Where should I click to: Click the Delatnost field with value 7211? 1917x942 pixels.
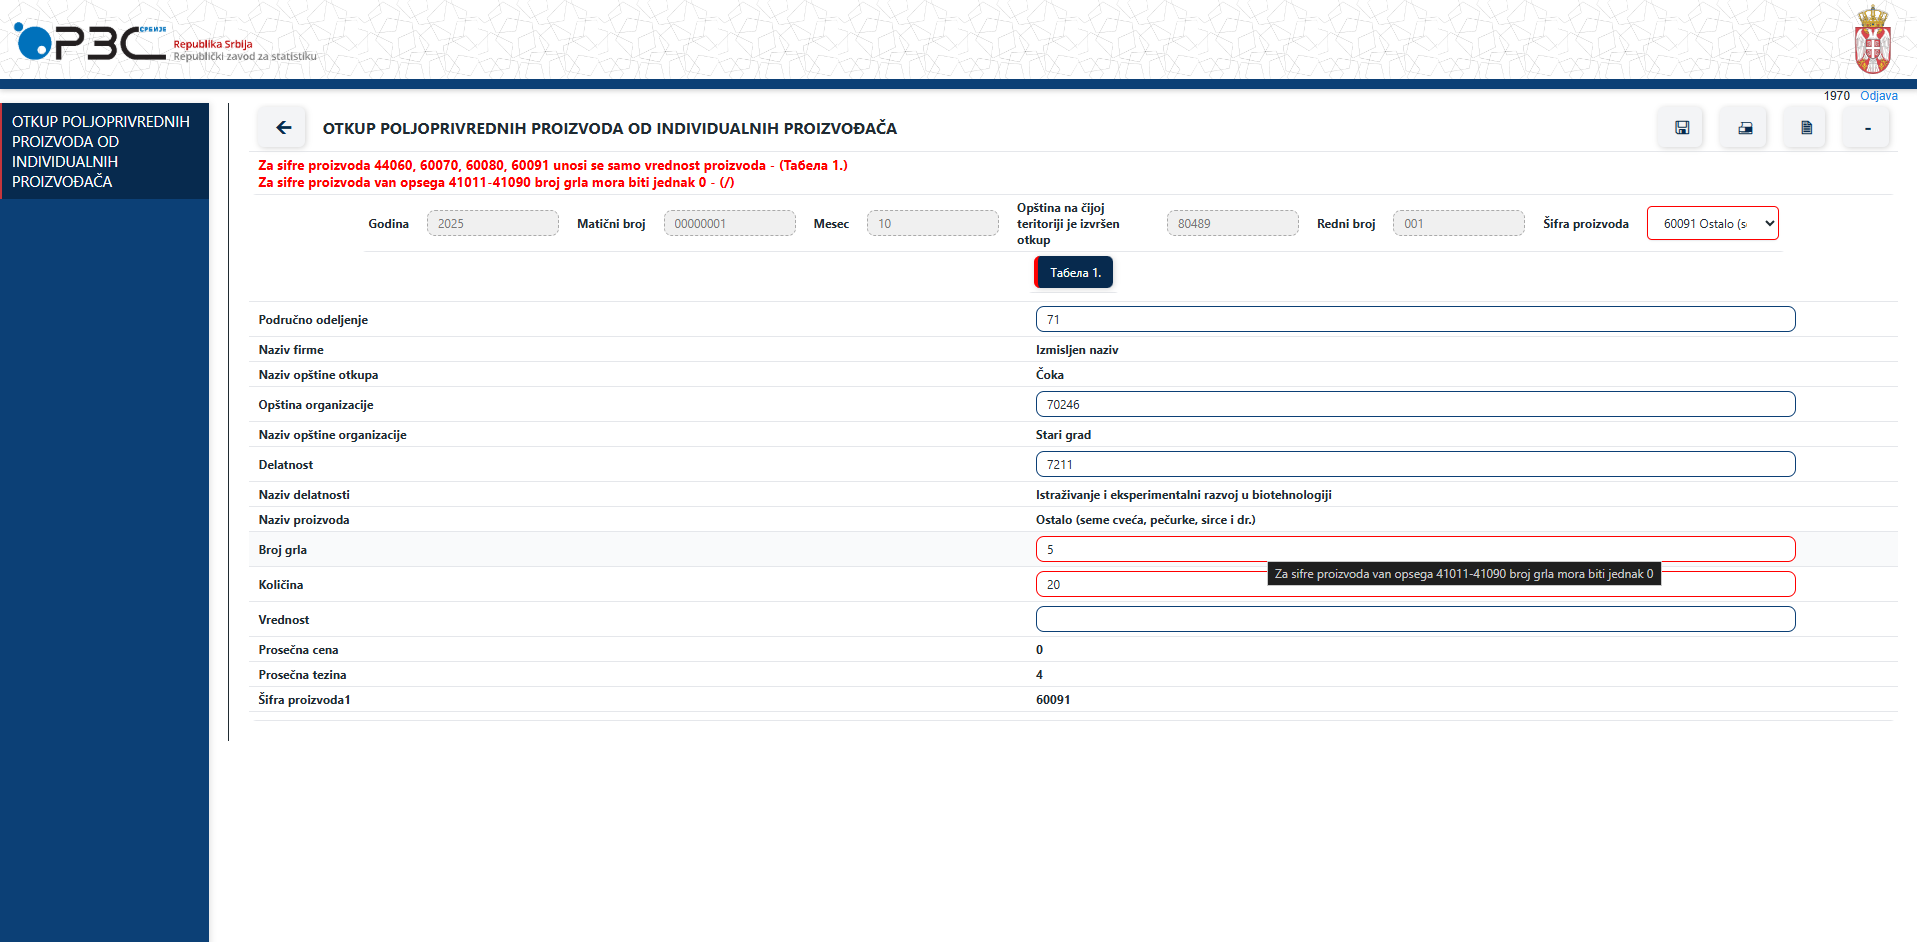coord(1414,464)
